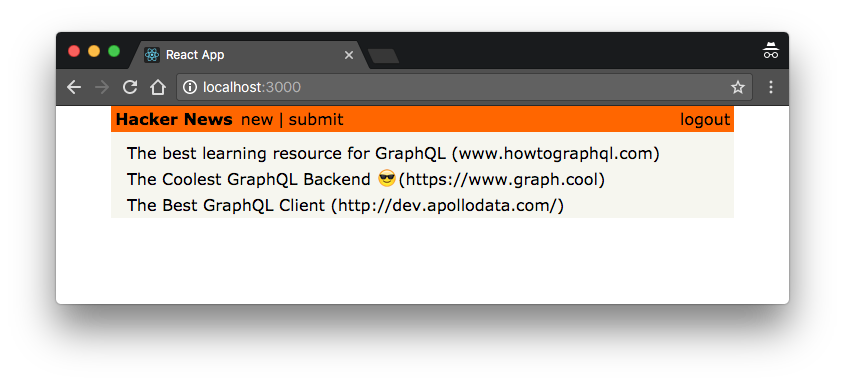Log out using the logout link
The width and height of the screenshot is (845, 384).
coord(705,120)
